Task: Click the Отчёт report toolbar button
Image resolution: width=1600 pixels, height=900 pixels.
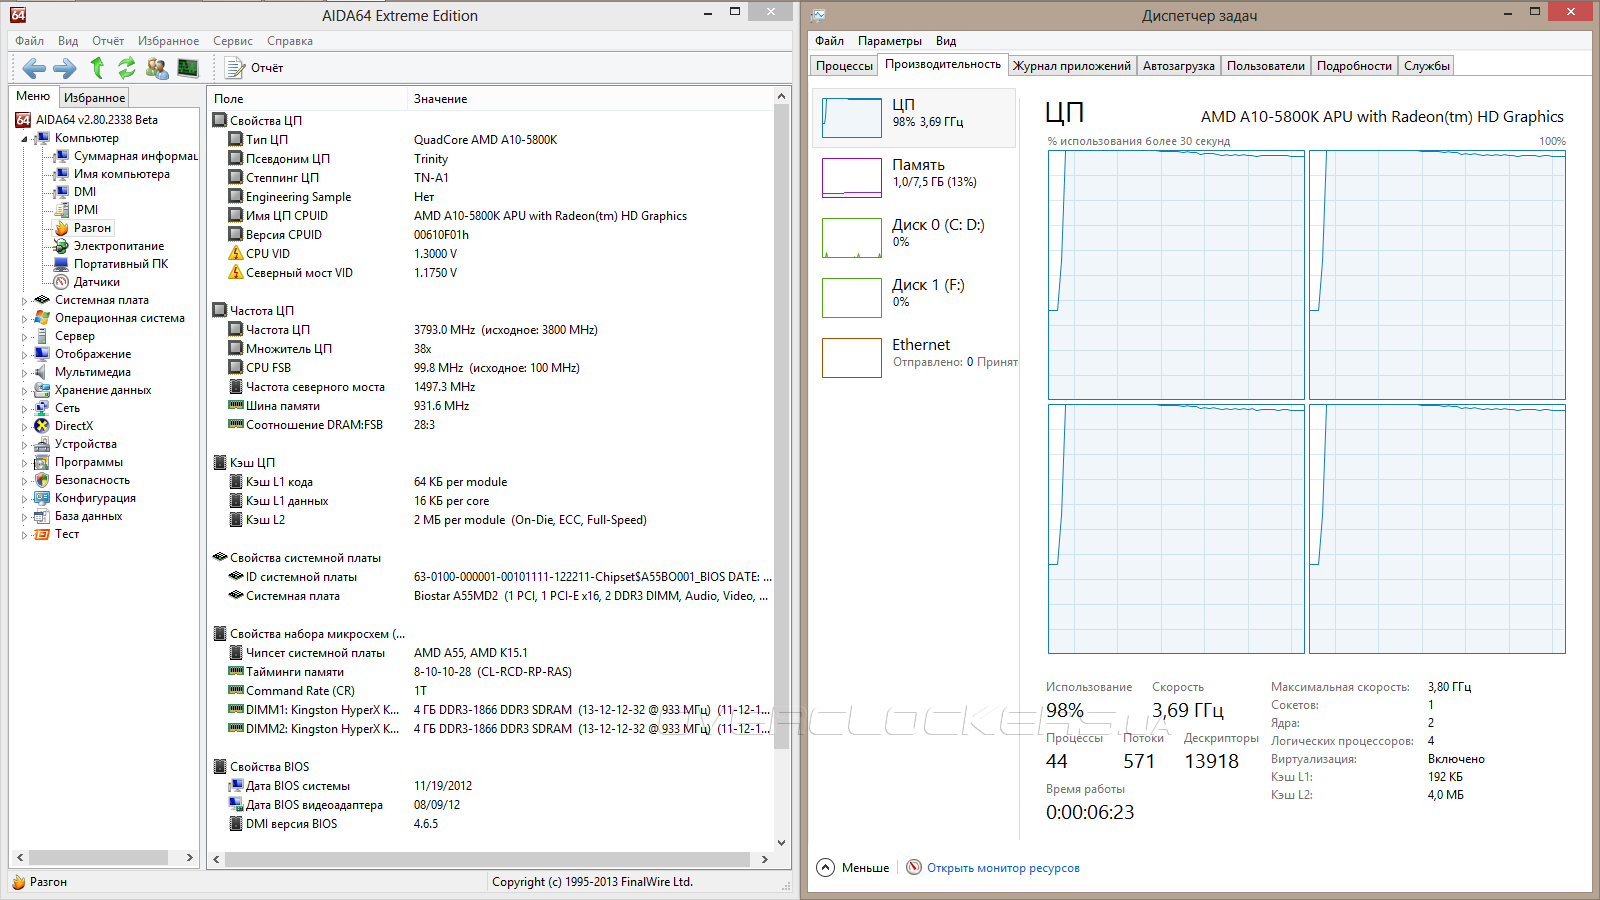Action: 254,68
